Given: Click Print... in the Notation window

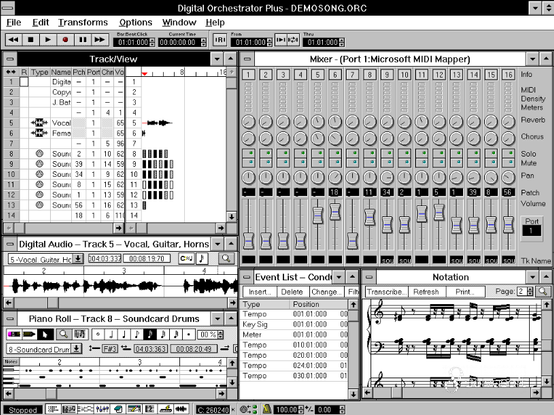Looking at the screenshot, I should tap(465, 292).
